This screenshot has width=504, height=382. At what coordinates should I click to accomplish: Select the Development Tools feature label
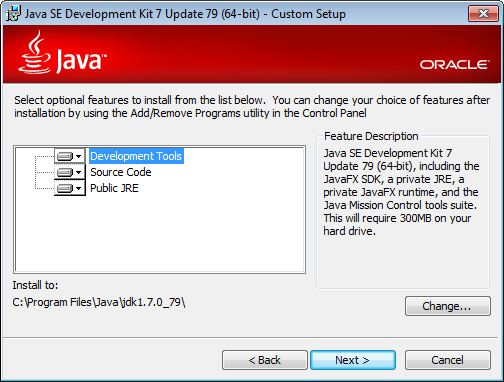point(136,156)
